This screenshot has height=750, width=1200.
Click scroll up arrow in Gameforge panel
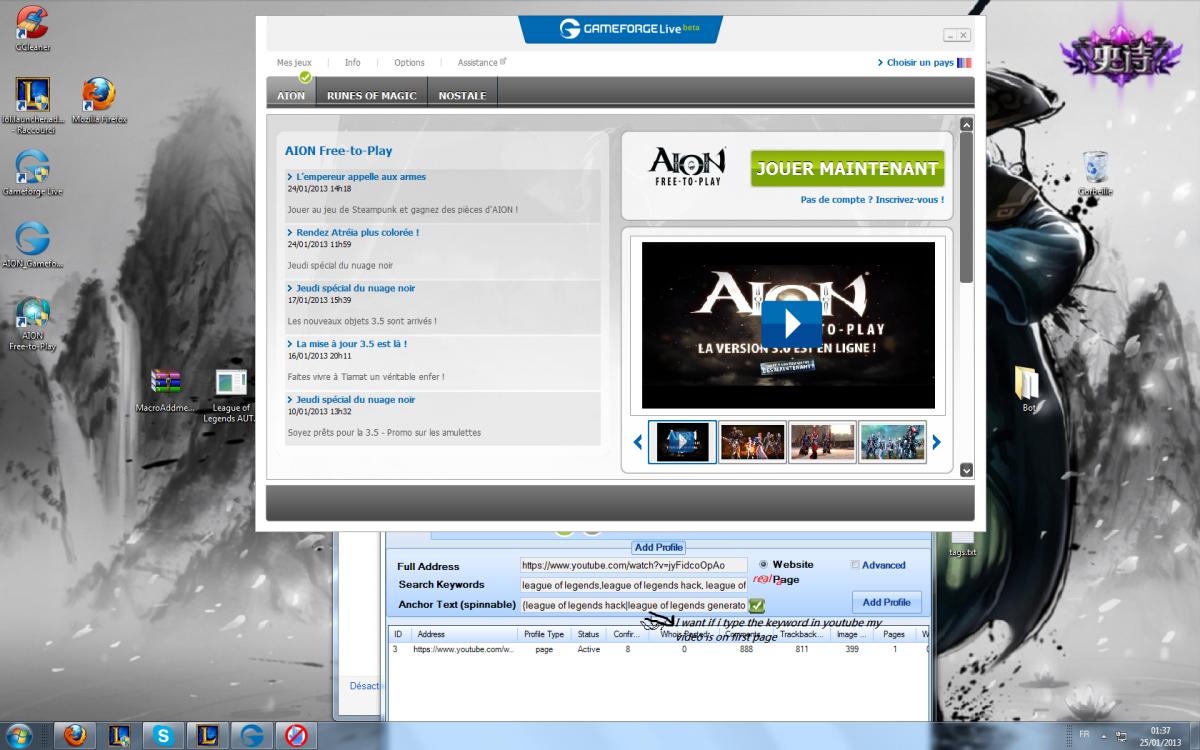[x=966, y=125]
